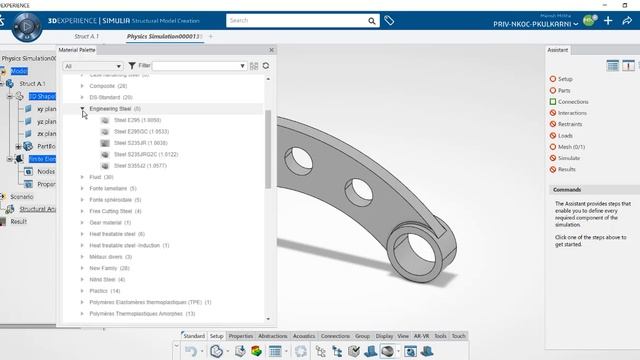Click the feature tree nodes icon
This screenshot has height=360, width=640.
tap(321, 351)
